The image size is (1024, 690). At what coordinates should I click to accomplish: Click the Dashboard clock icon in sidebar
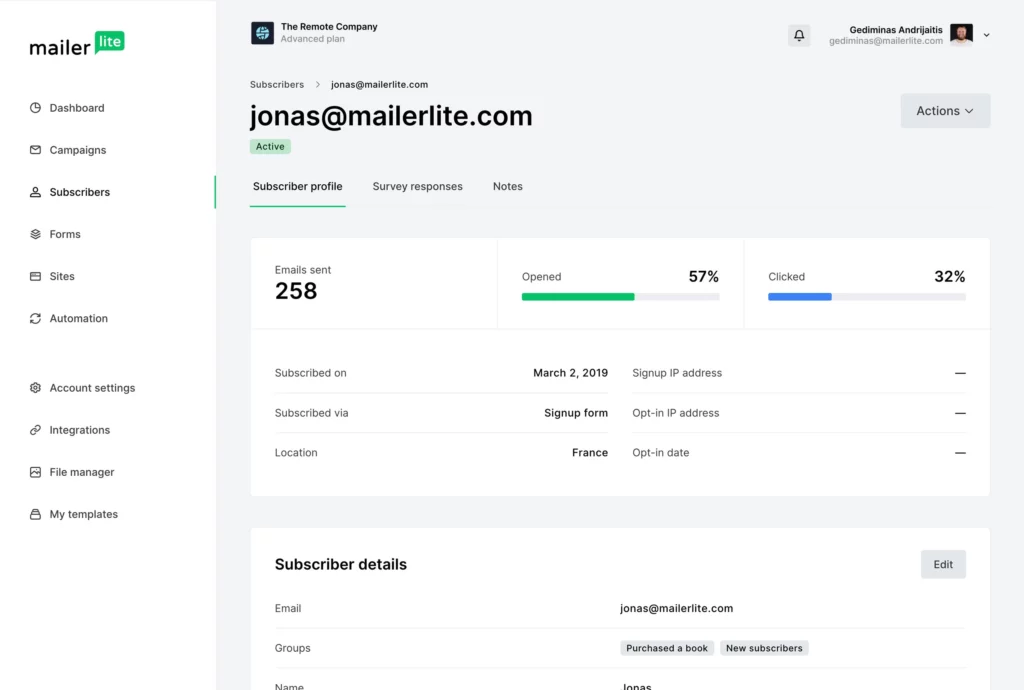(35, 108)
